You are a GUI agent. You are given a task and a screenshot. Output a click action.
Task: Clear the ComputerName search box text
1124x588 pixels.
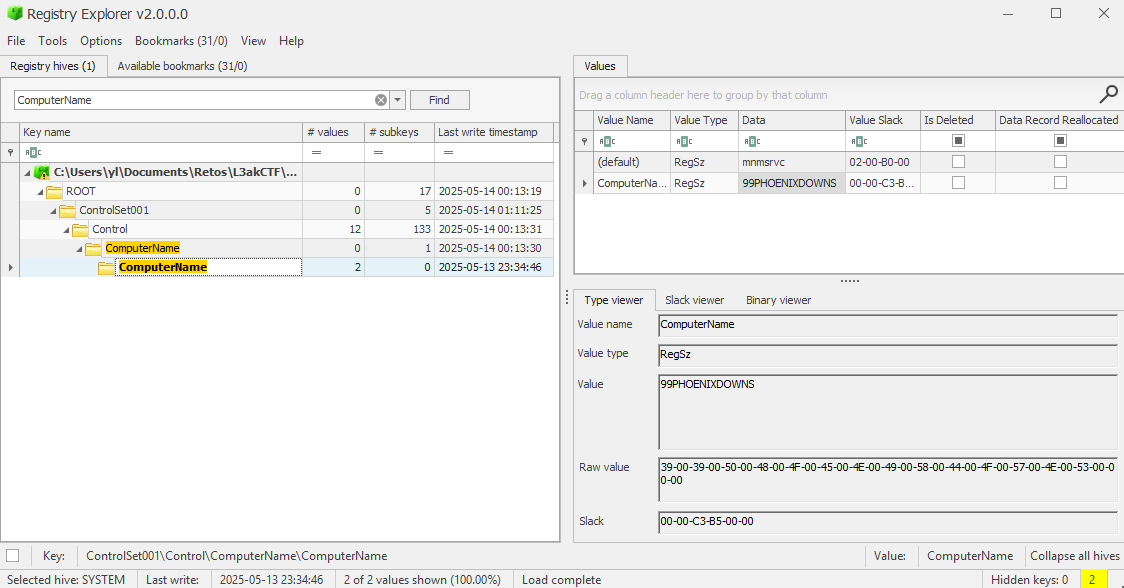tap(381, 100)
